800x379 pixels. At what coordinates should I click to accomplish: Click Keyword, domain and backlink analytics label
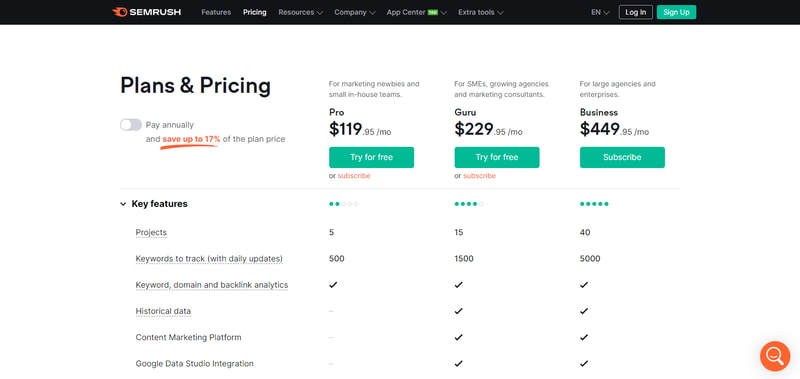pyautogui.click(x=212, y=285)
